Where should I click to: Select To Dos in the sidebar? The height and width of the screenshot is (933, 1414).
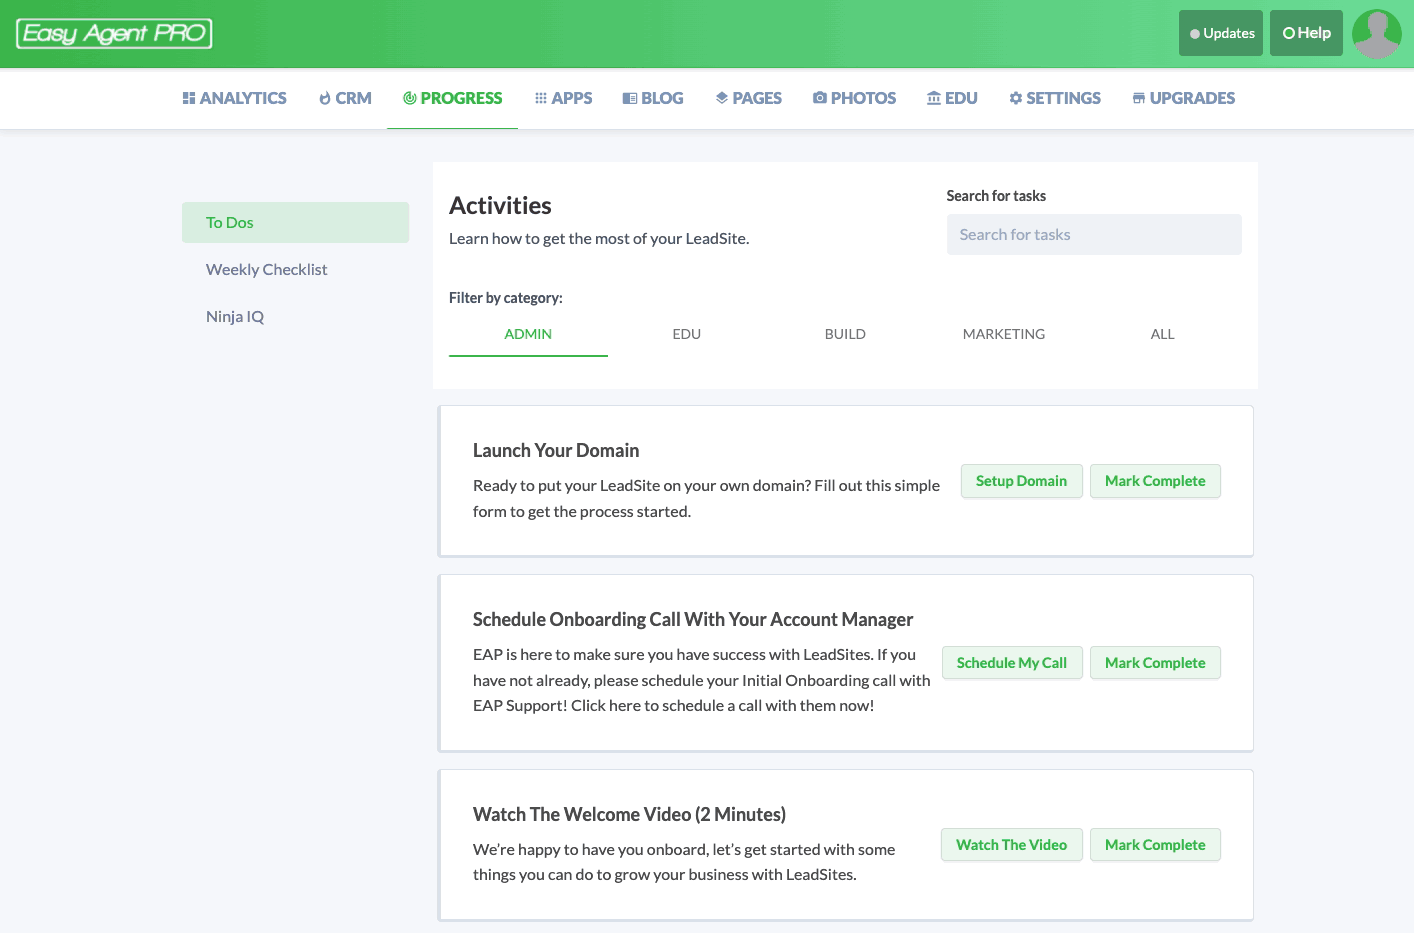pos(295,222)
